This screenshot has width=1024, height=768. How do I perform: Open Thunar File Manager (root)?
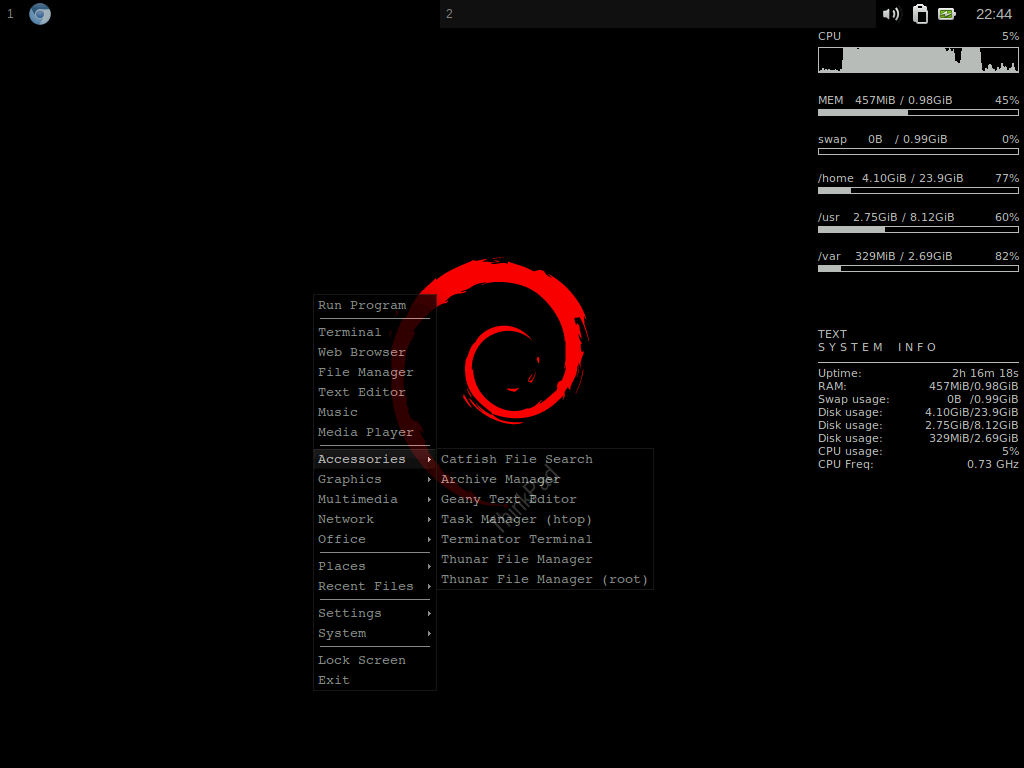click(x=545, y=579)
